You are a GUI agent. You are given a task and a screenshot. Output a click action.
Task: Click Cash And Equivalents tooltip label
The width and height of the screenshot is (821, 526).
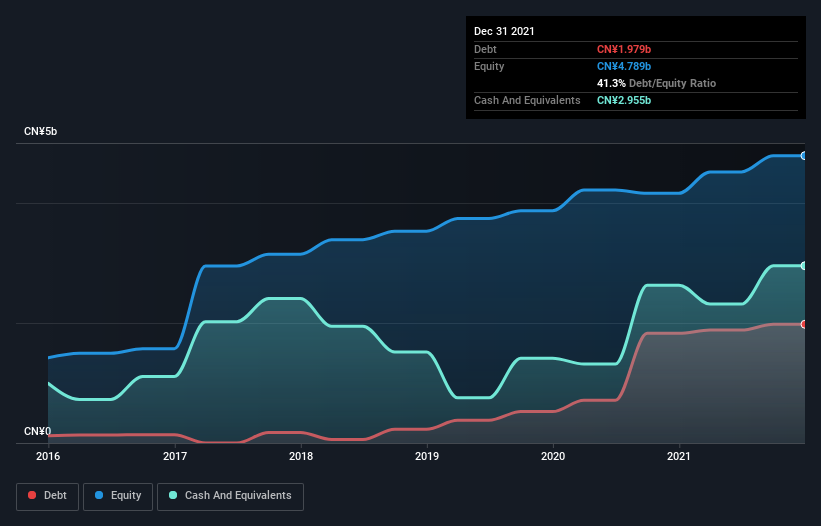pos(527,100)
